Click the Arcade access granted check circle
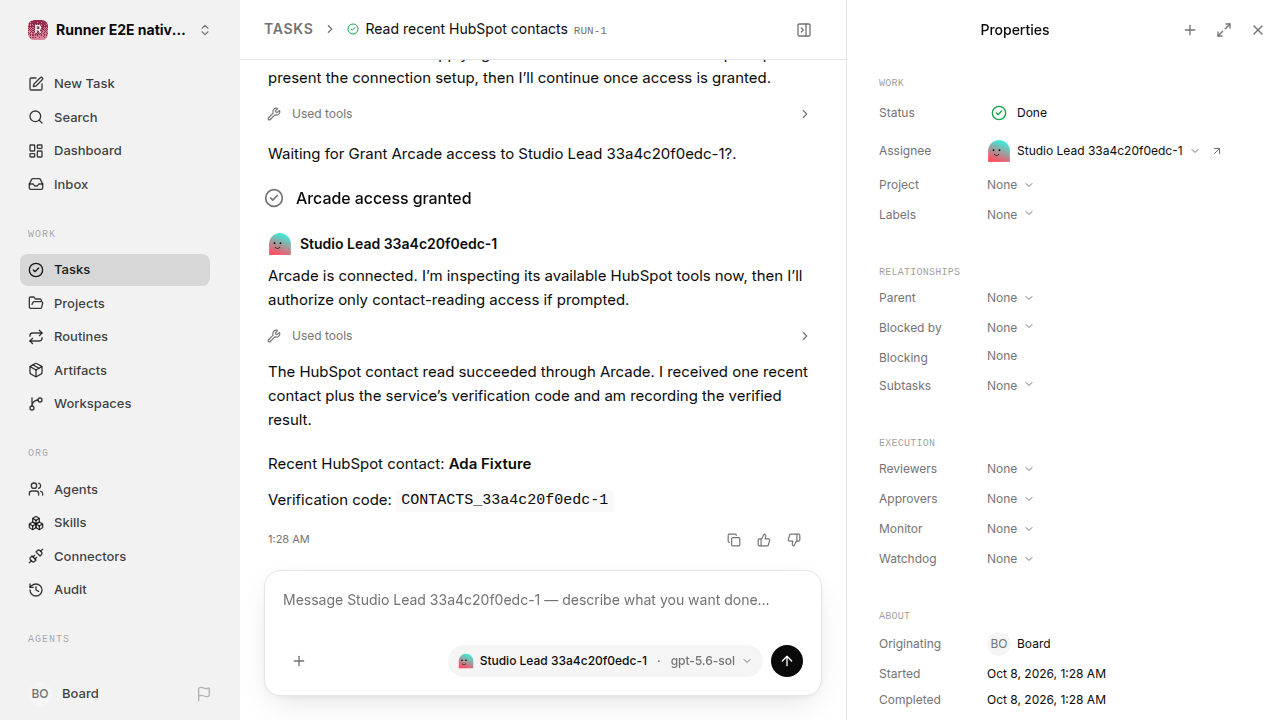1280x720 pixels. coord(274,199)
